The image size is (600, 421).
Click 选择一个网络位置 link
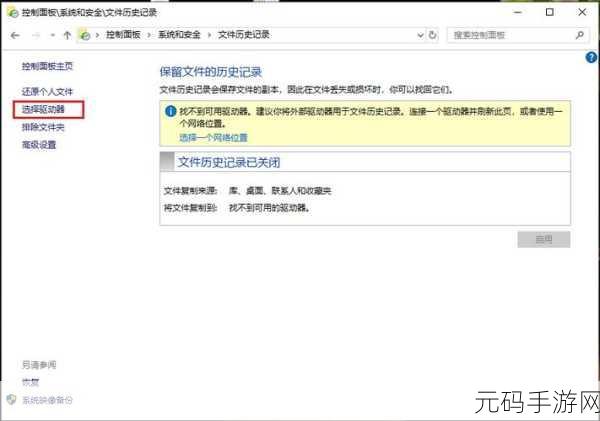coord(214,137)
